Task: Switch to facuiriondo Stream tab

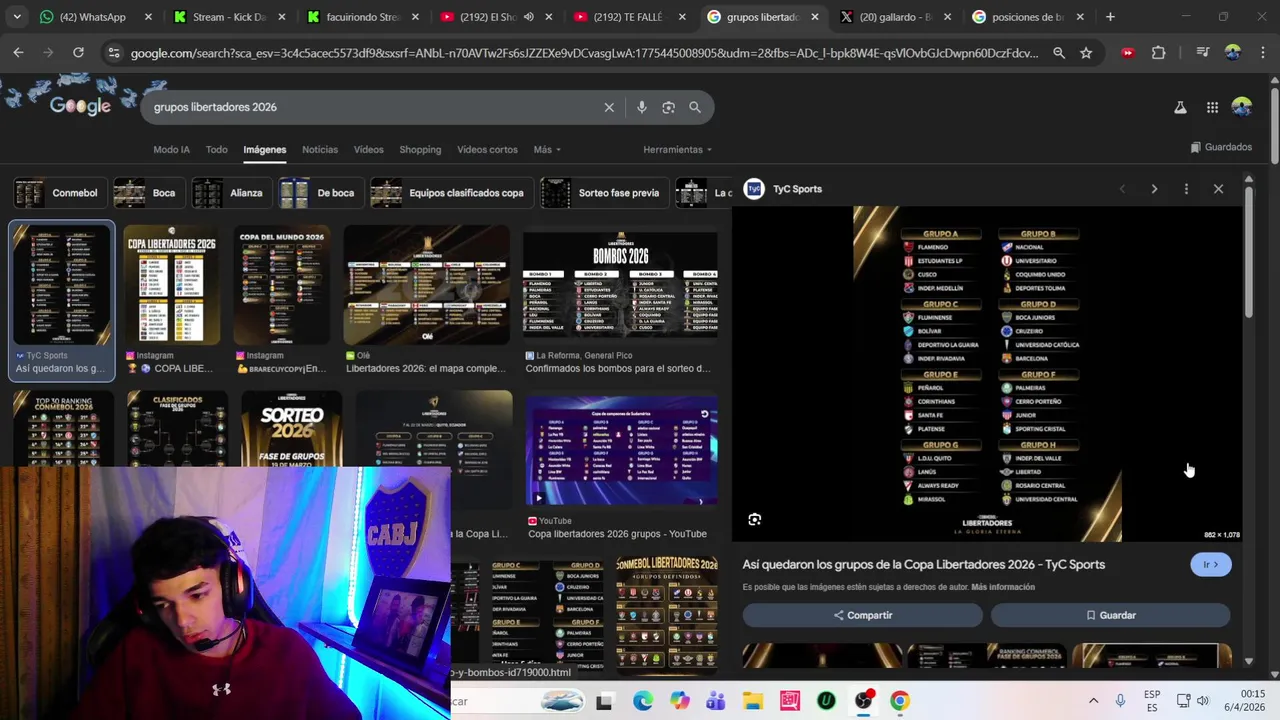Action: click(364, 17)
